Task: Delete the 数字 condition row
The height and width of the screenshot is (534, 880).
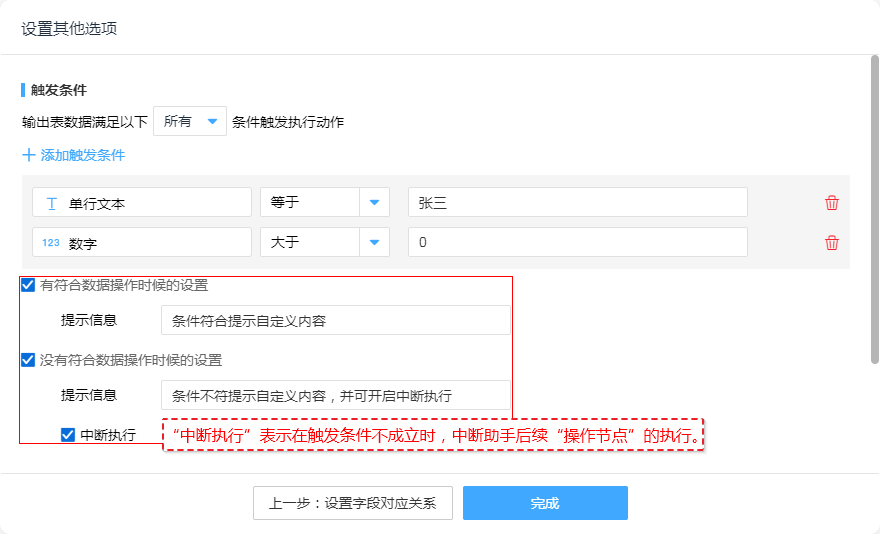Action: click(x=831, y=243)
